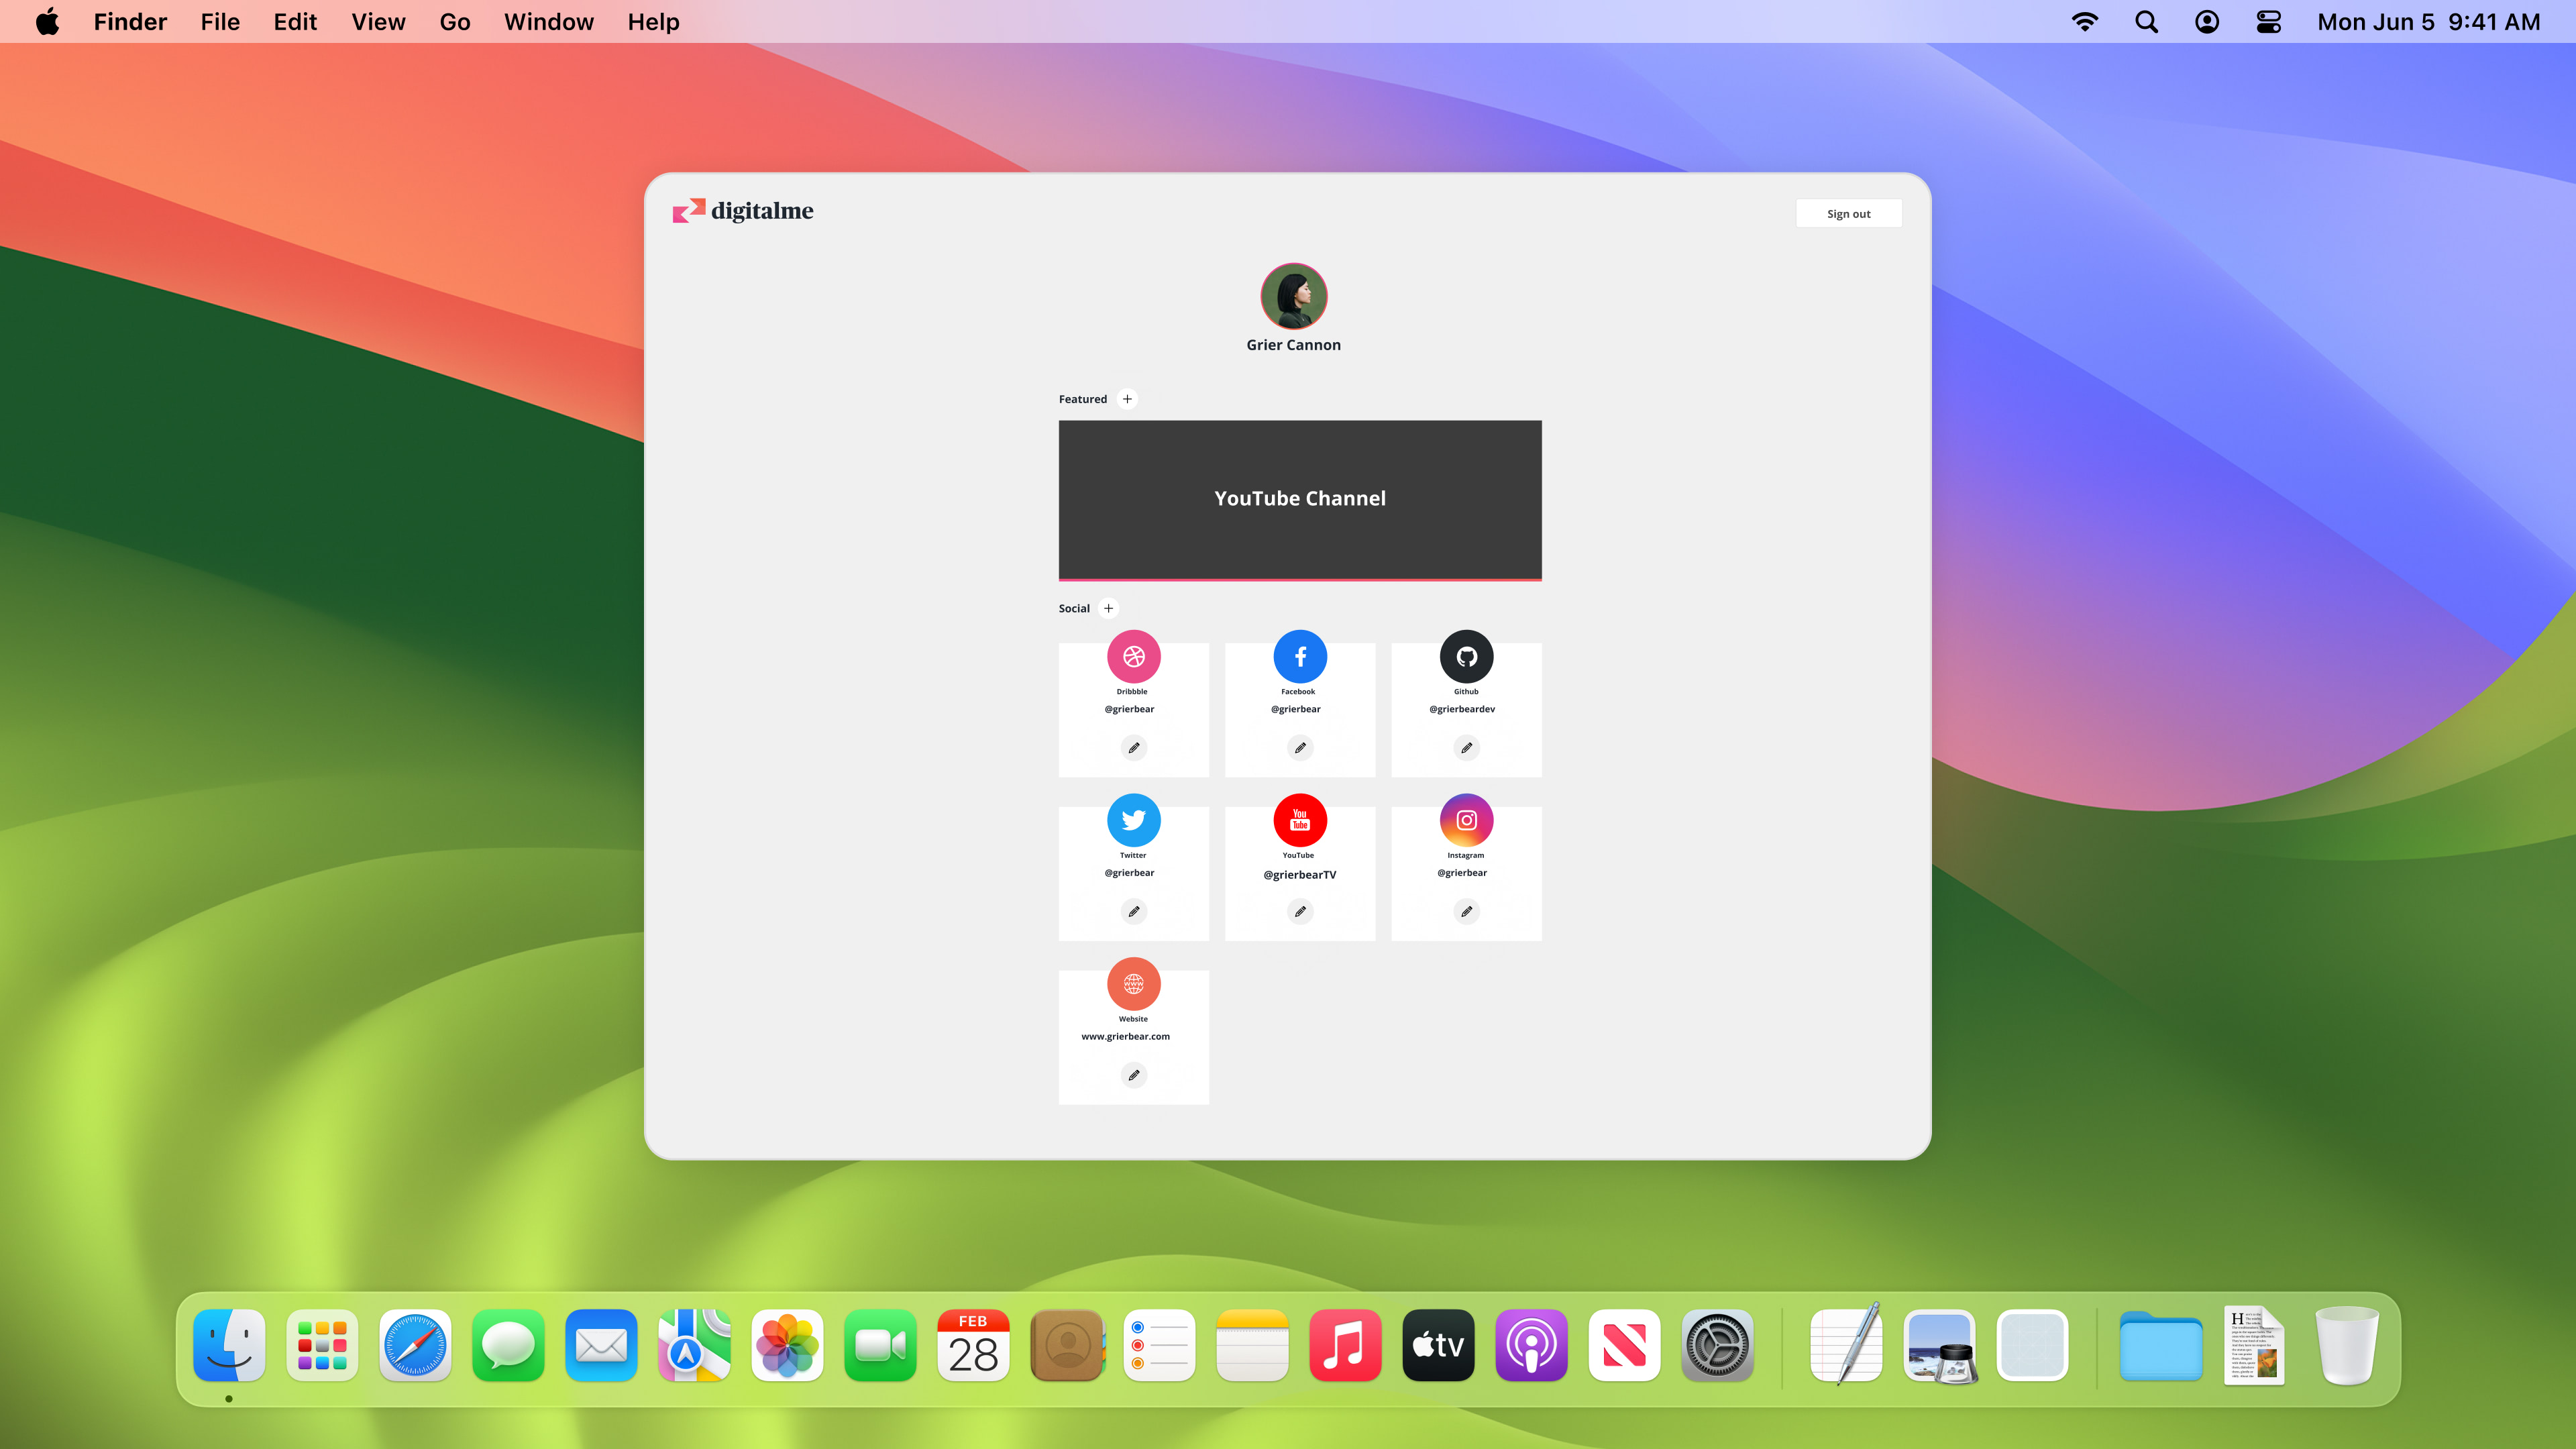Open the File menu

pyautogui.click(x=220, y=22)
